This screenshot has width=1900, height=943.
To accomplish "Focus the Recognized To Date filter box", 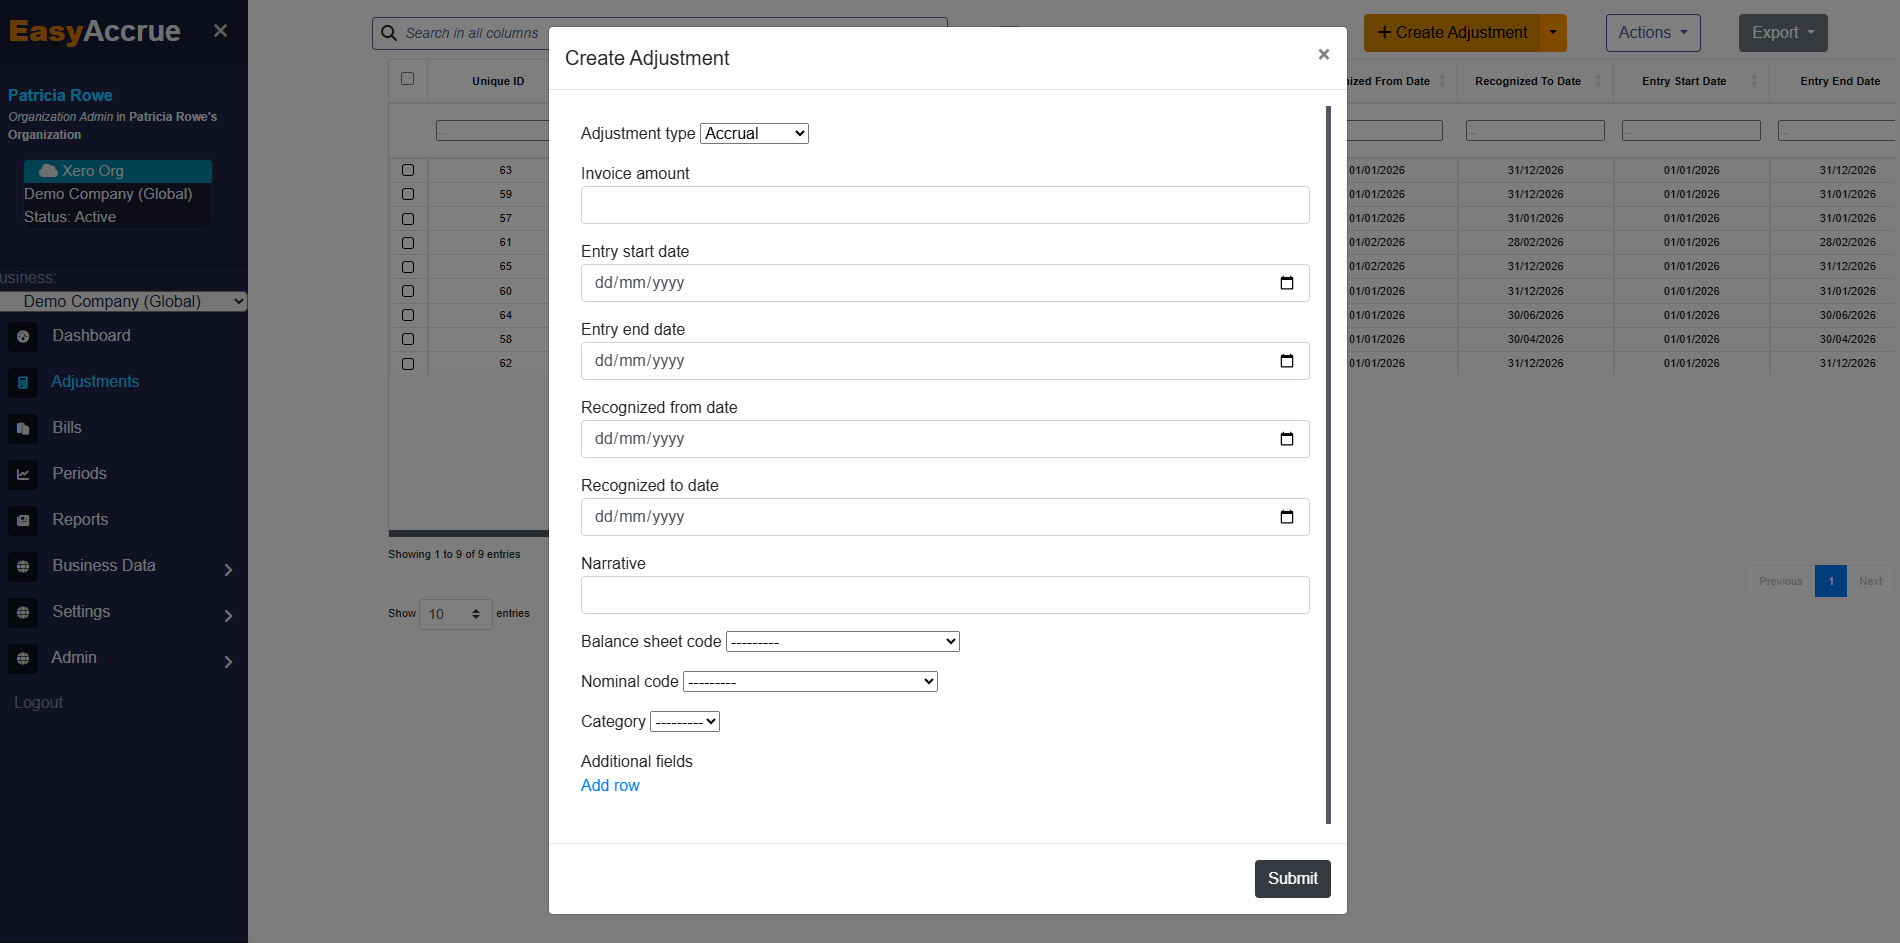I will tap(1535, 130).
